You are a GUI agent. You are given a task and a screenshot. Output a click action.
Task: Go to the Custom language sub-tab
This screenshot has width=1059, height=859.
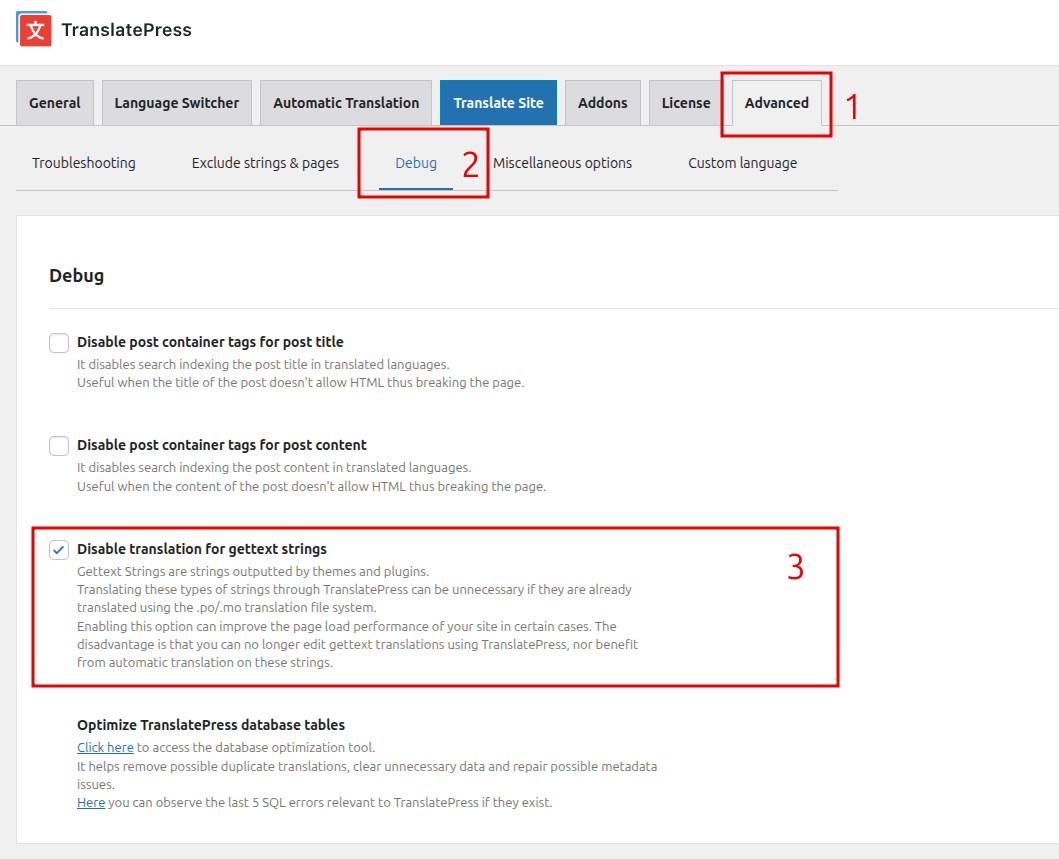[742, 163]
